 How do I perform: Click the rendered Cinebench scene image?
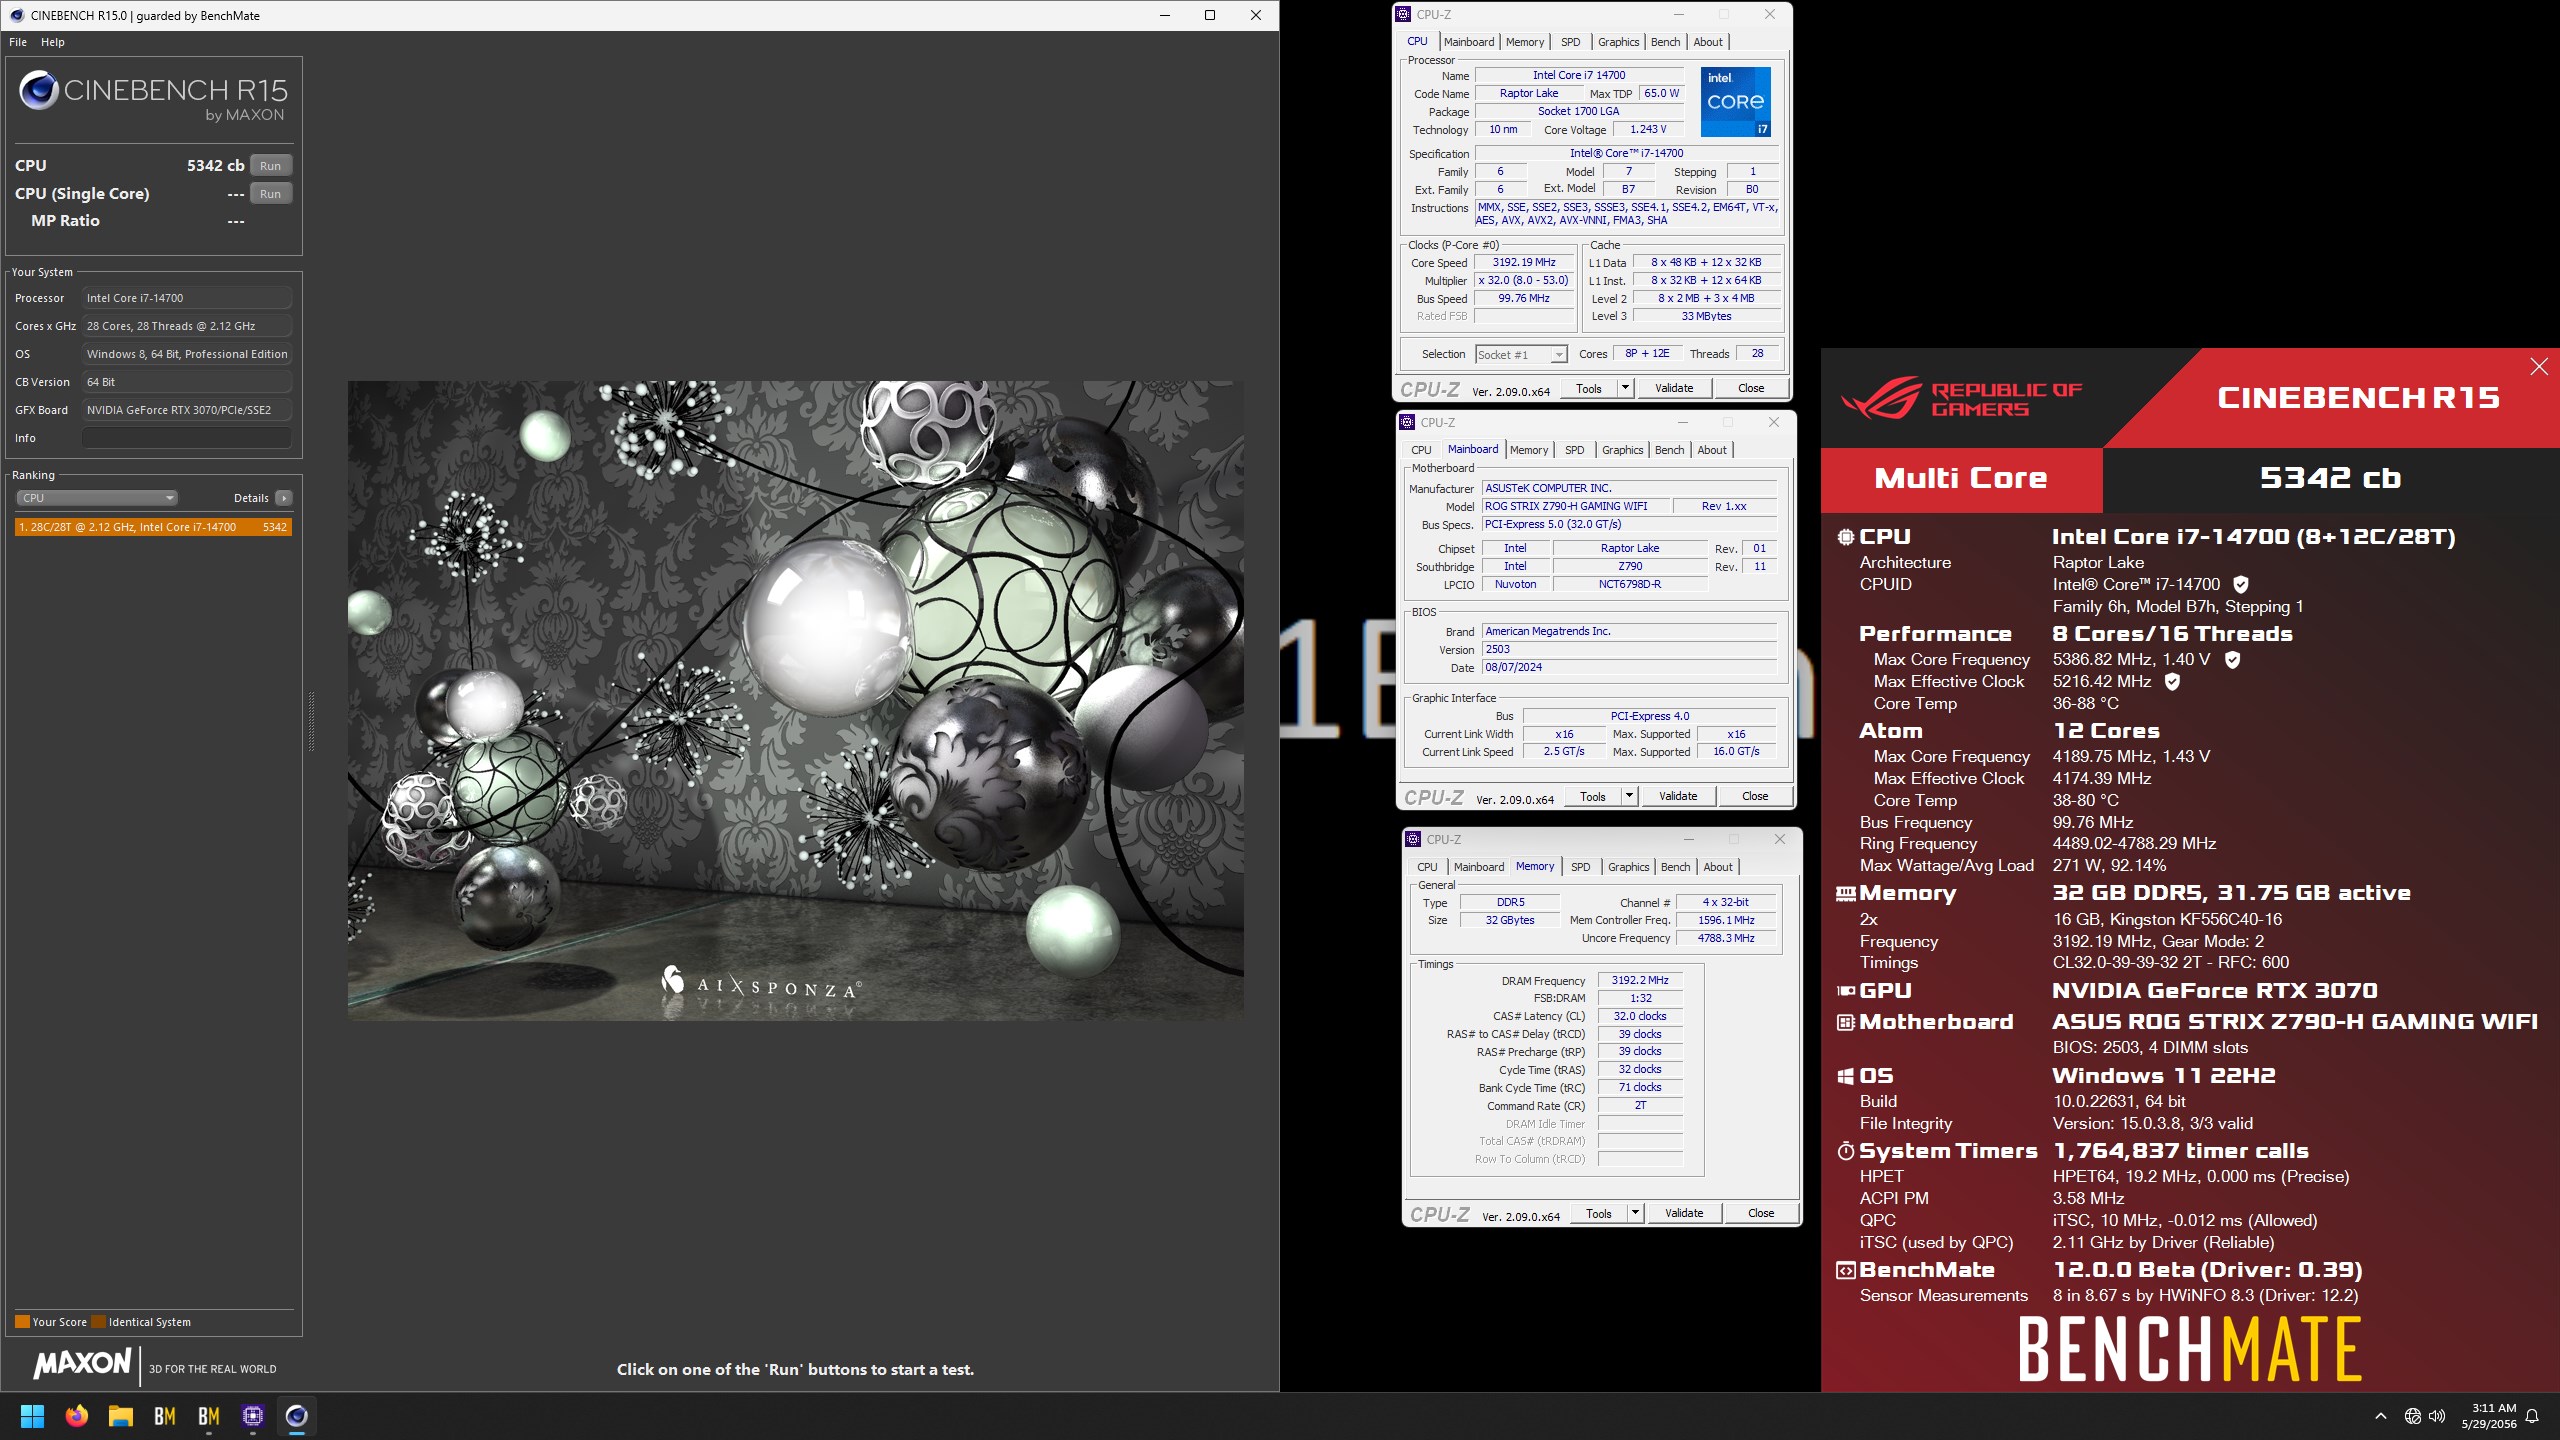[x=796, y=700]
